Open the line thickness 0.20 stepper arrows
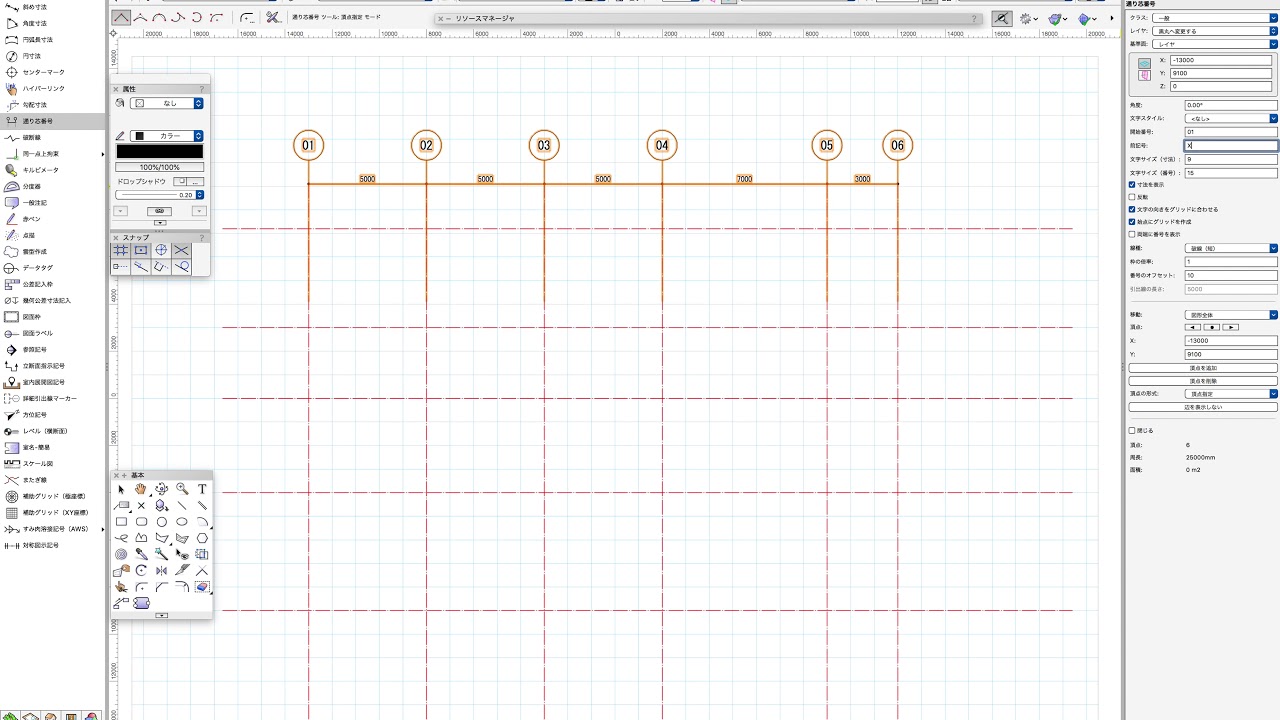 pyautogui.click(x=200, y=195)
